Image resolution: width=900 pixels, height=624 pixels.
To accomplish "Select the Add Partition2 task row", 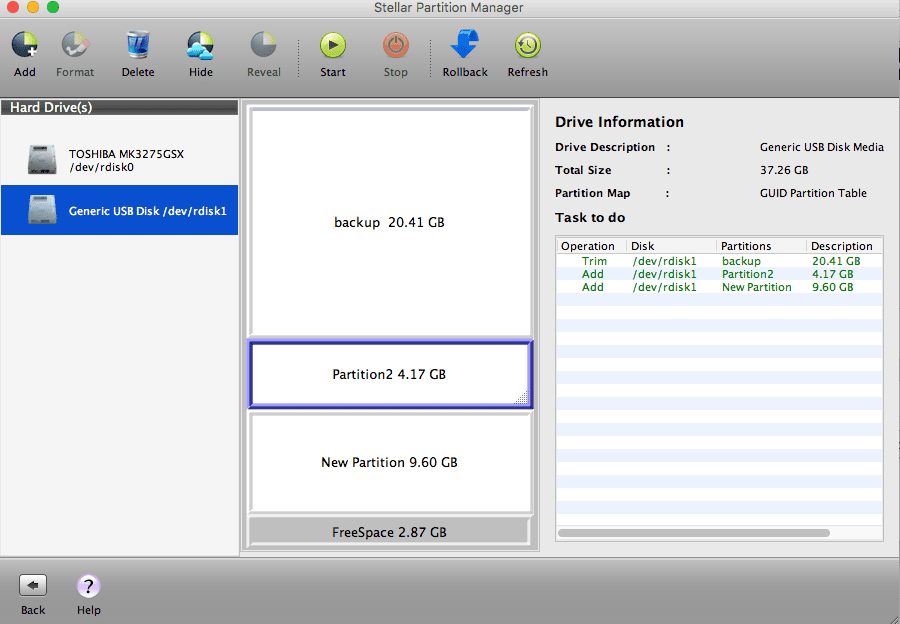I will [719, 274].
